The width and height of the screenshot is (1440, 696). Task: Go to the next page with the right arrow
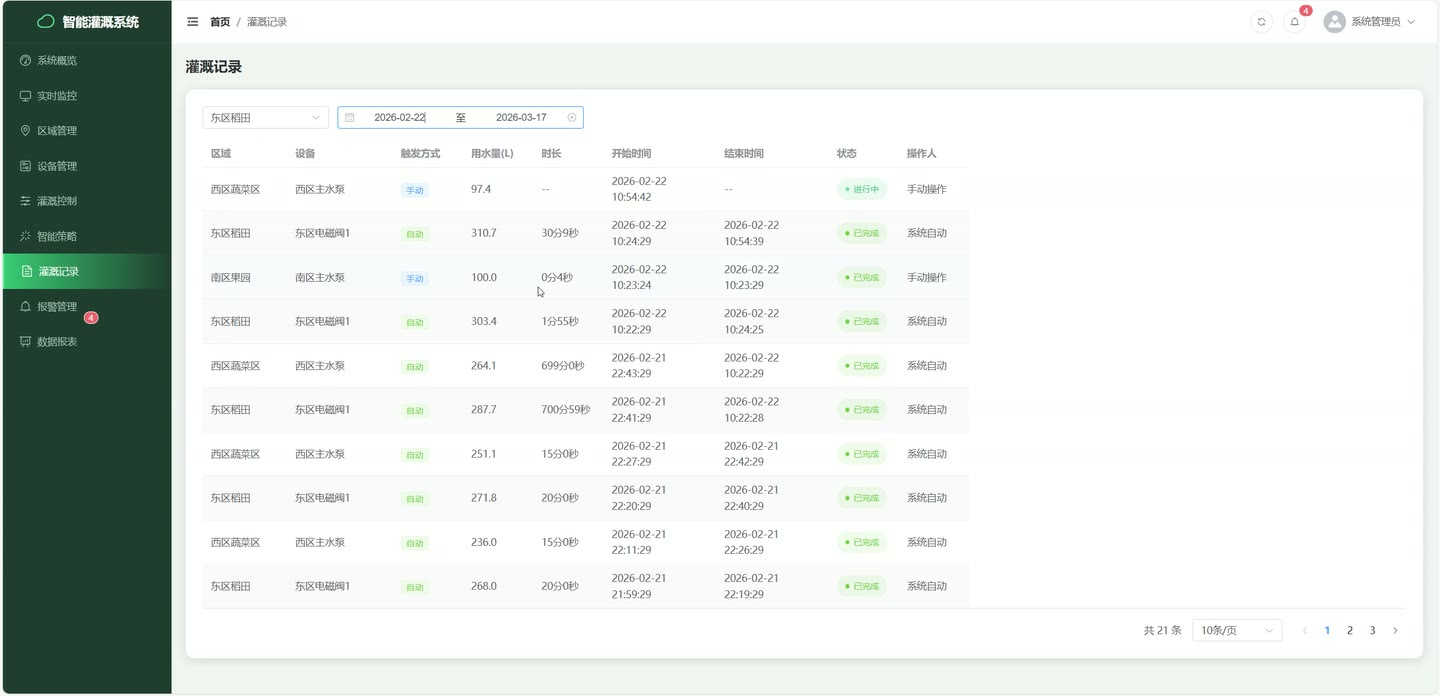pyautogui.click(x=1395, y=630)
